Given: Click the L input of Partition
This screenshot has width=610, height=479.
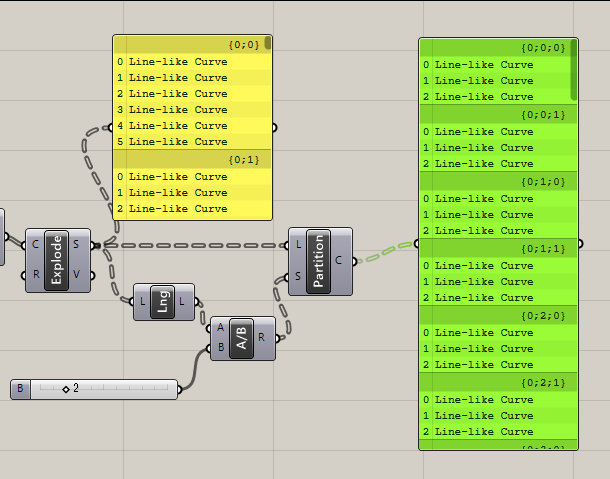Looking at the screenshot, I should [x=299, y=244].
